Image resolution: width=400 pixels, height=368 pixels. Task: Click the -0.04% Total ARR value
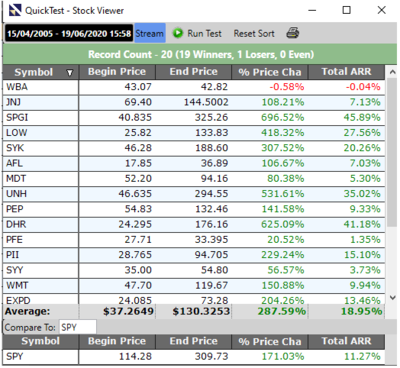pos(363,87)
